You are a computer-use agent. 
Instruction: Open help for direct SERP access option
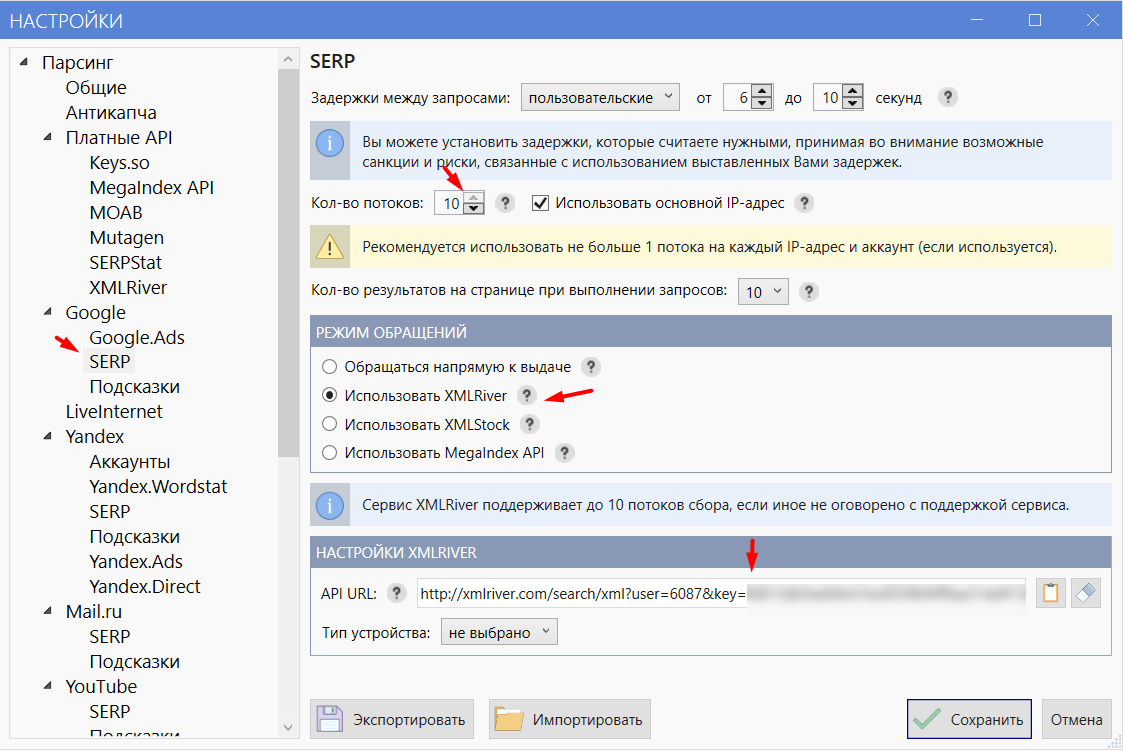[x=590, y=367]
